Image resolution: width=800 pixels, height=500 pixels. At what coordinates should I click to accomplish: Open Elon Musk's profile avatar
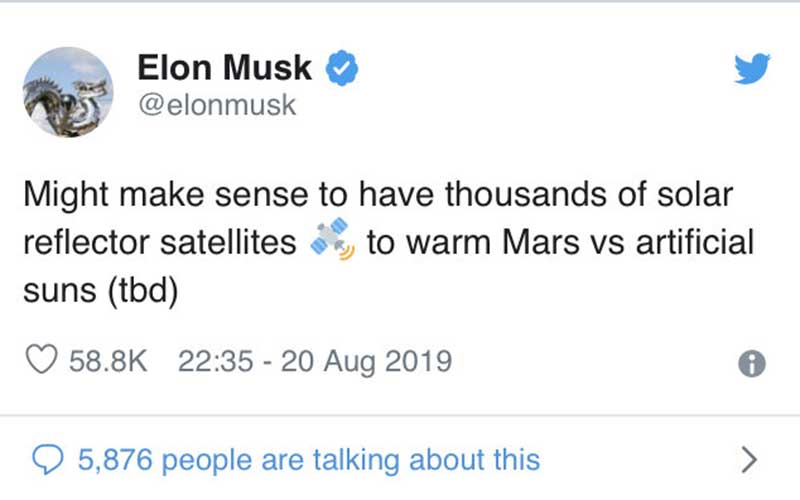68,92
